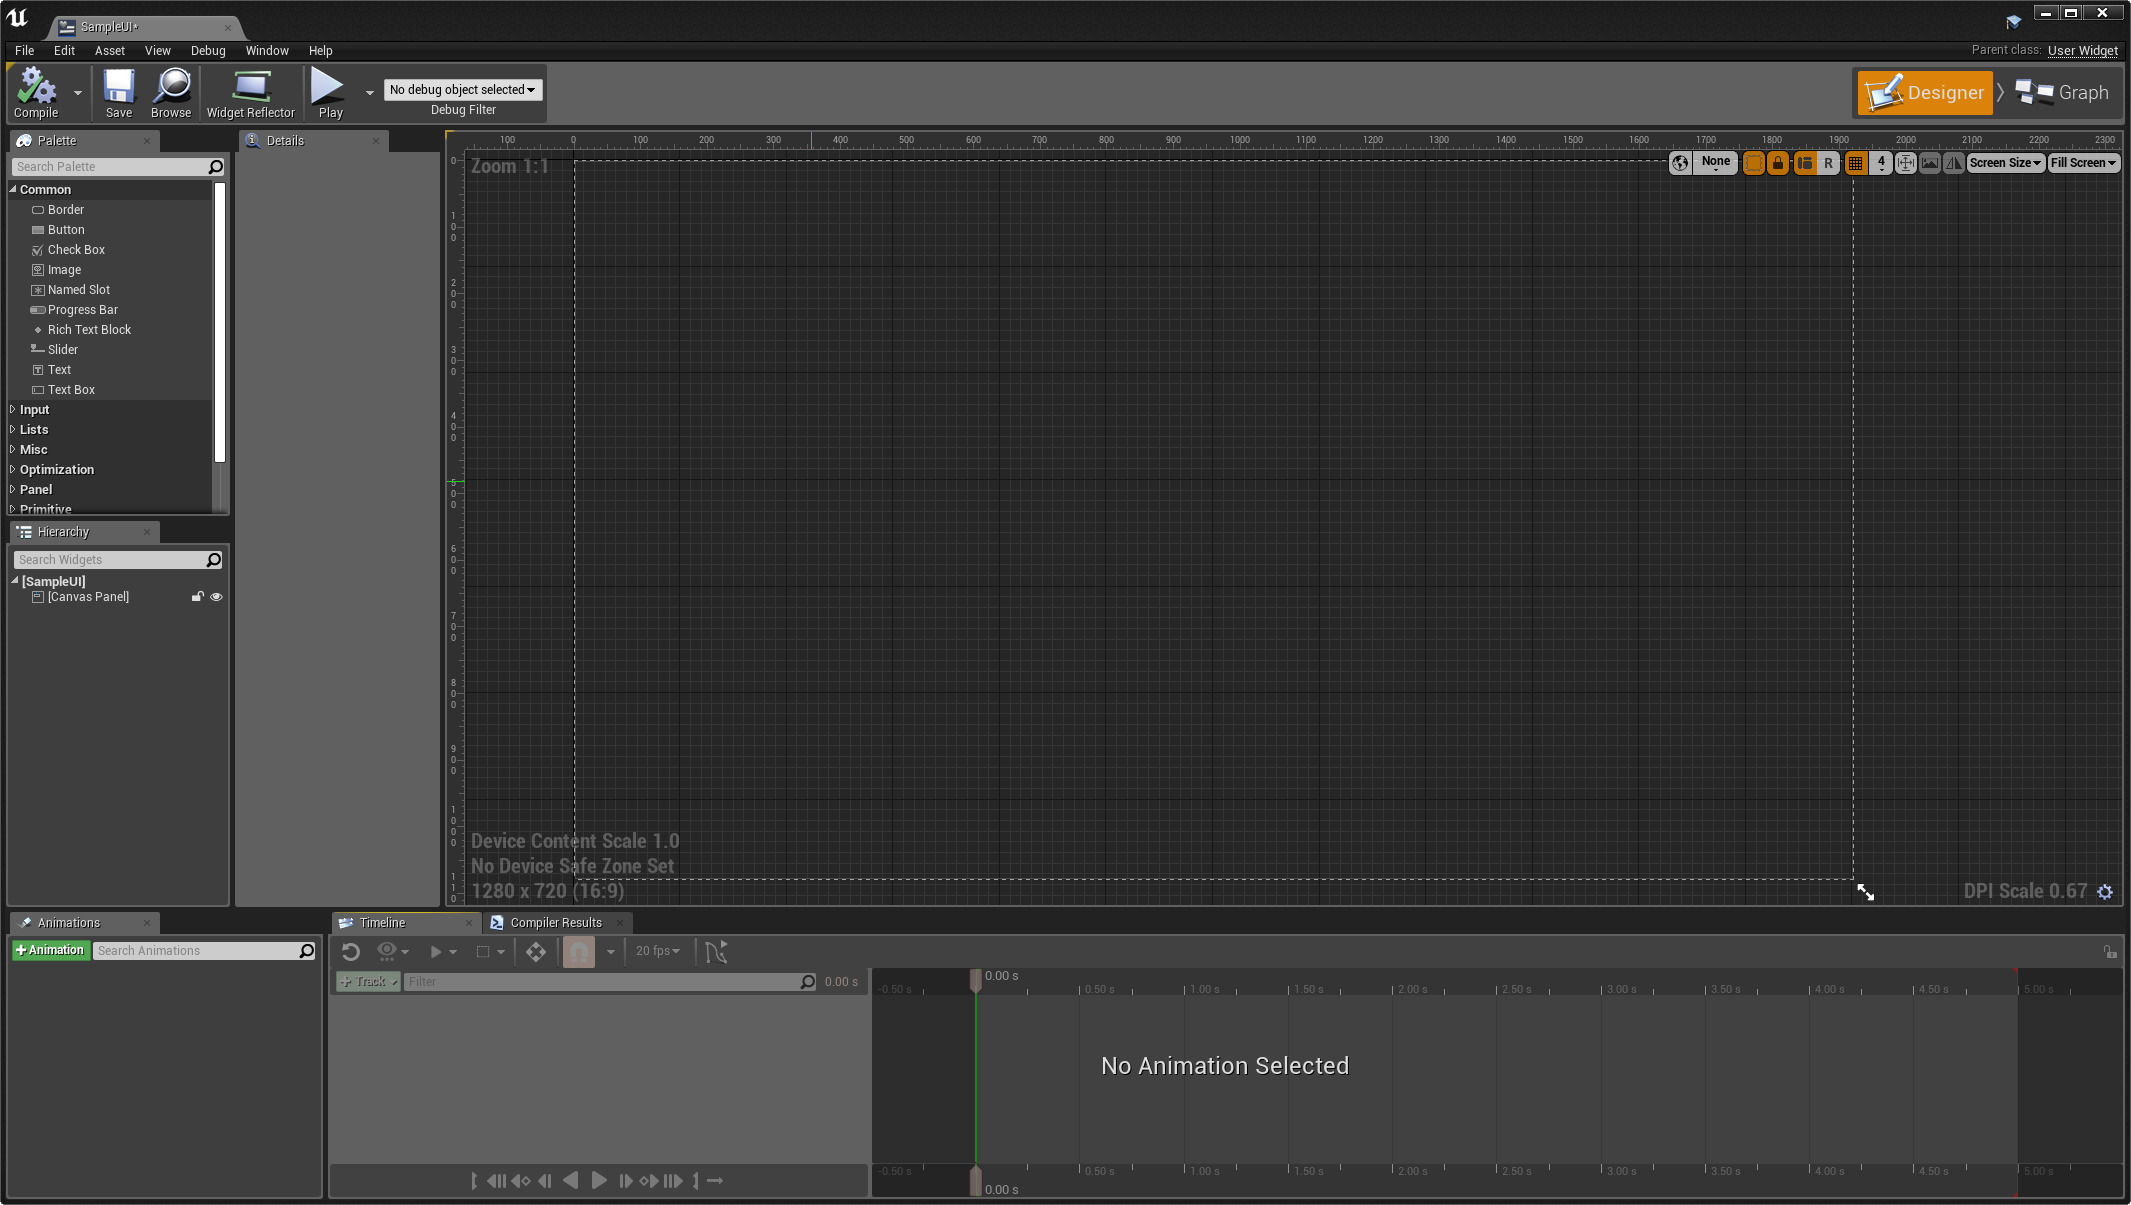The height and width of the screenshot is (1205, 2131).
Task: Browse to the asset in Content Browser
Action: (170, 92)
